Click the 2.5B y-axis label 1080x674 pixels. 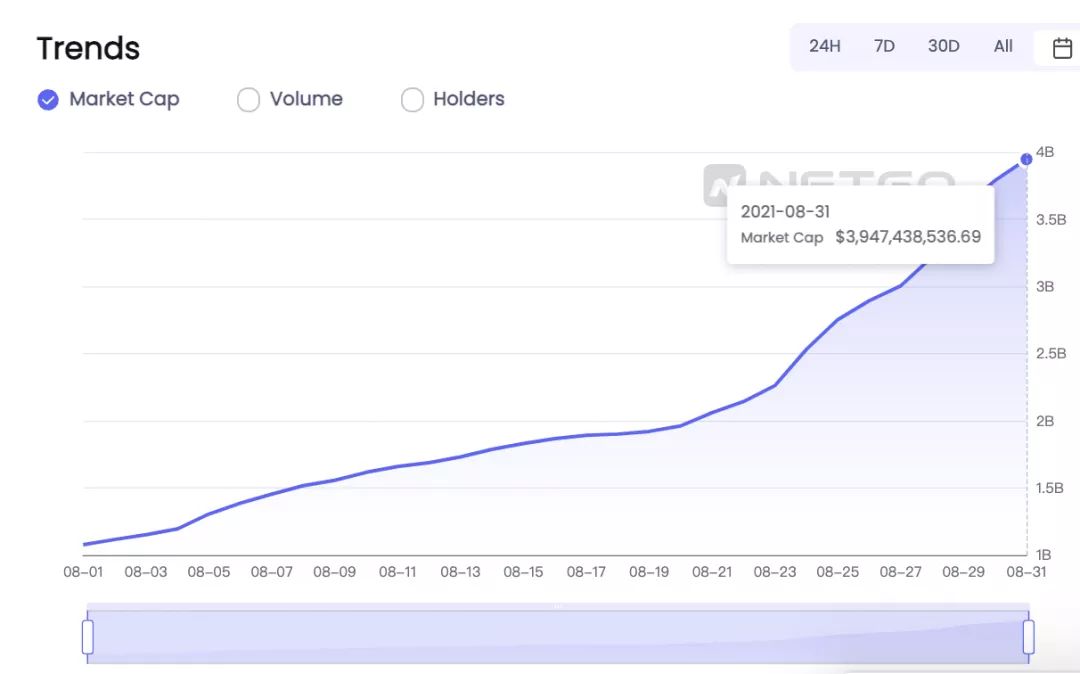pos(1051,353)
